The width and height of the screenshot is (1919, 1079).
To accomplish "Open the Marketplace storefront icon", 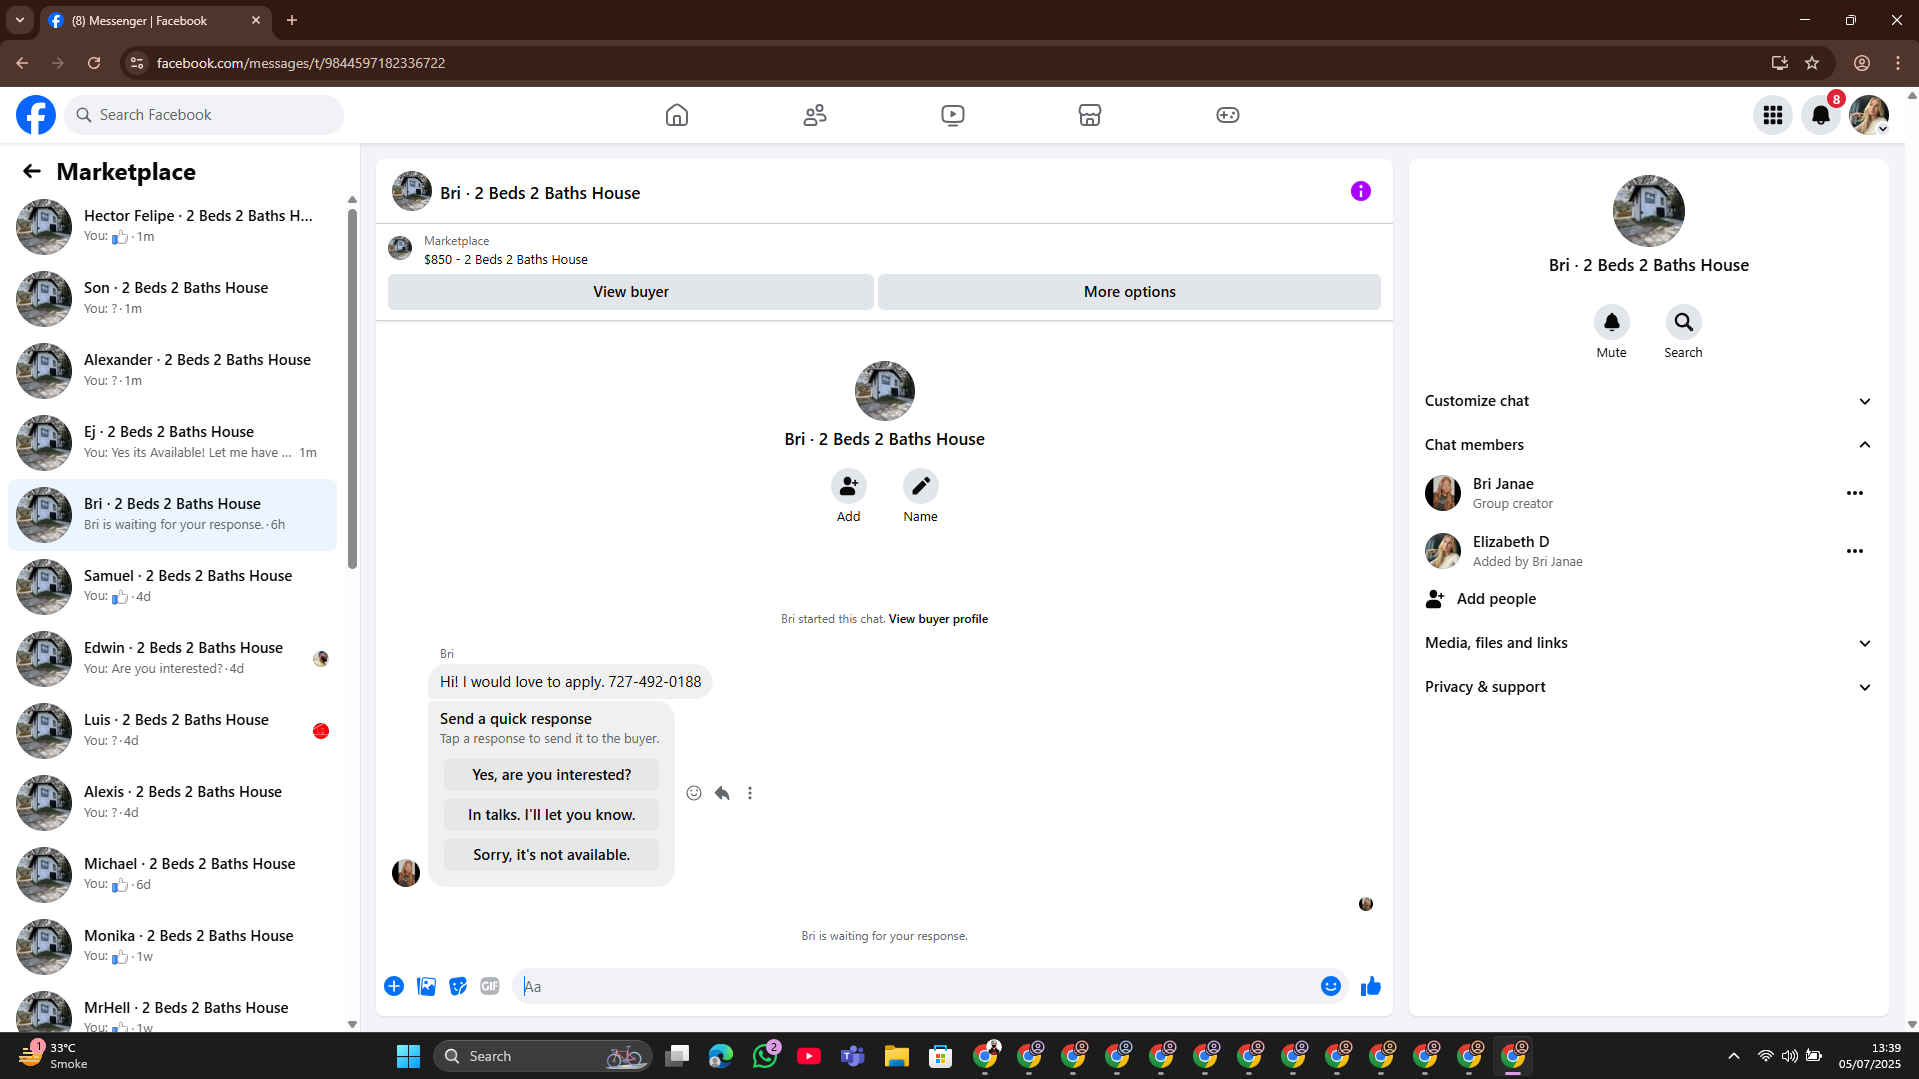I will 1090,115.
